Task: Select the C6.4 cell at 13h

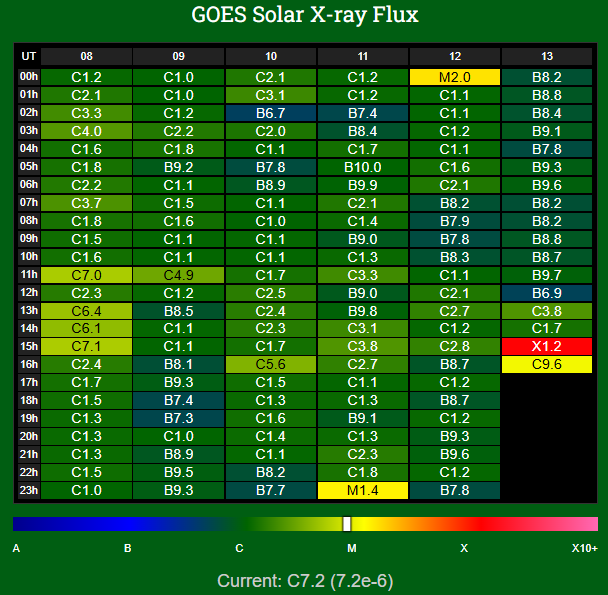Action: coord(86,311)
